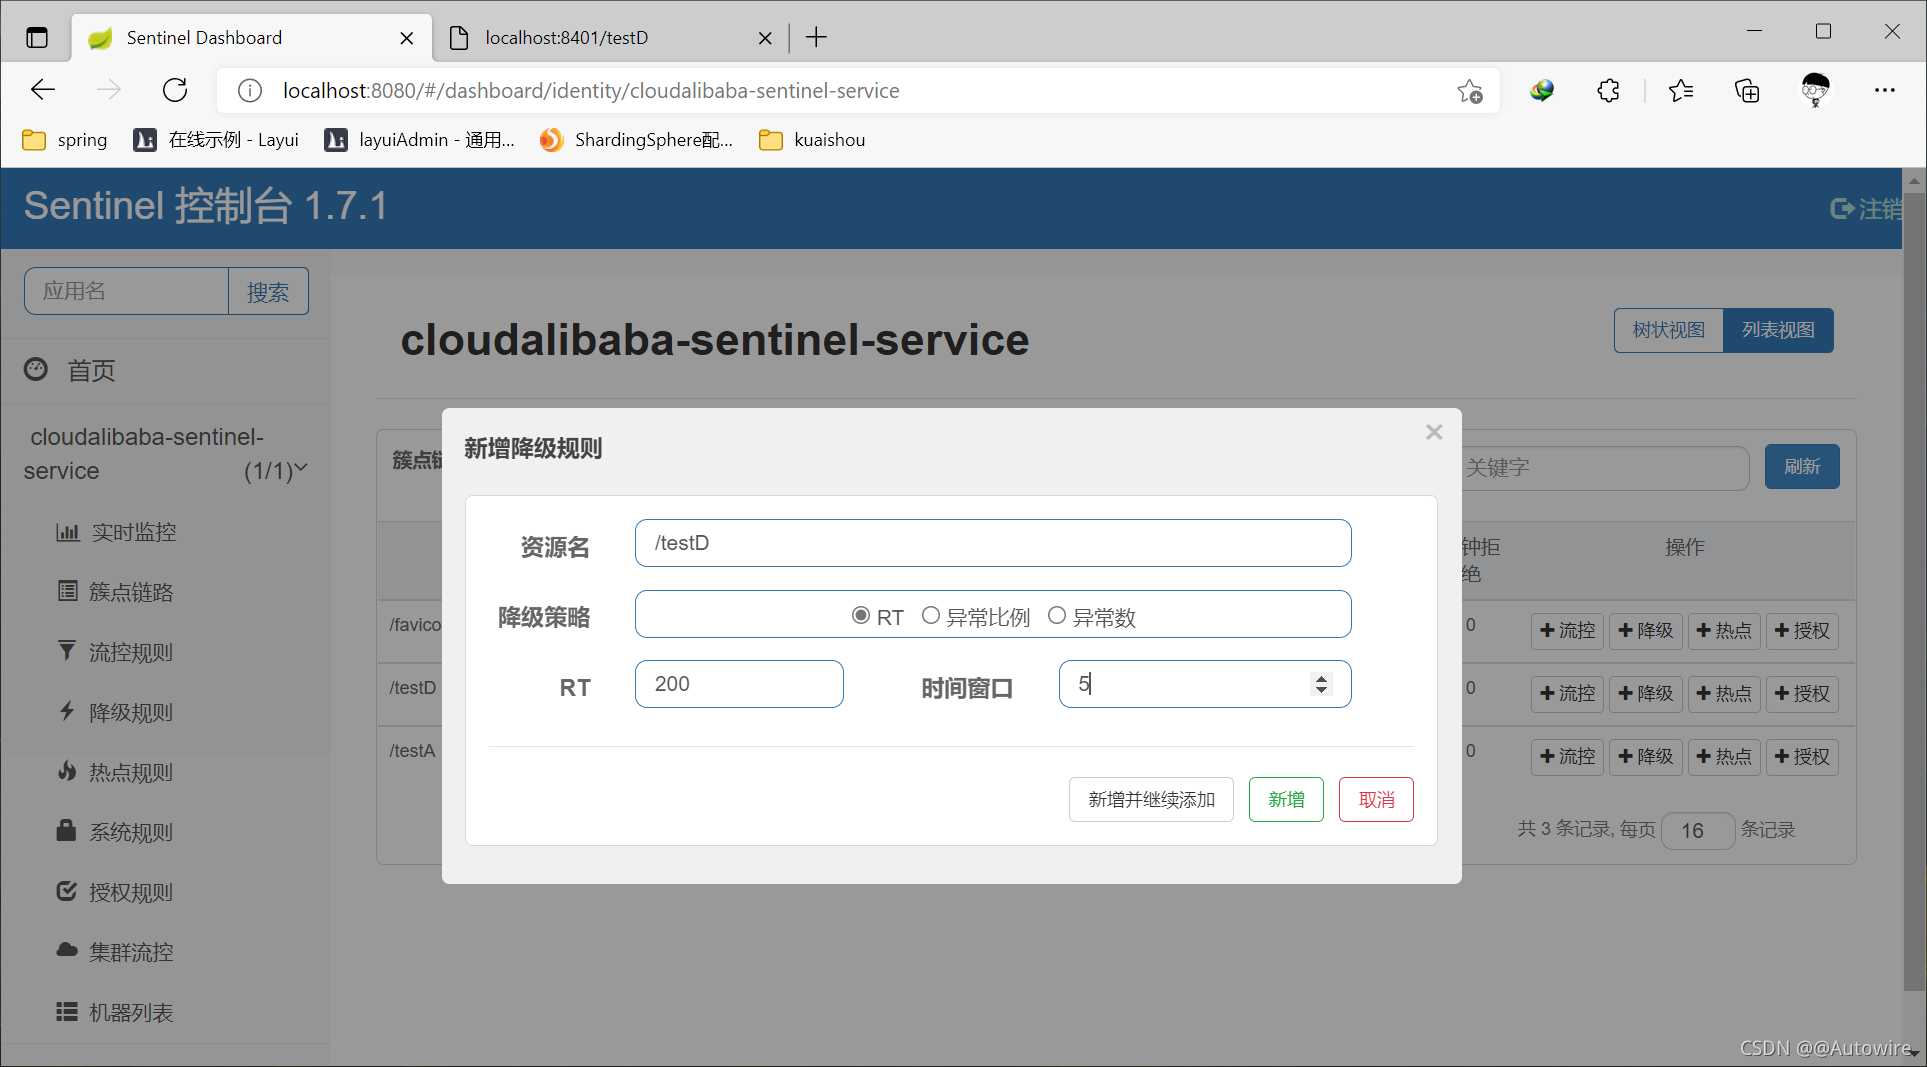Image resolution: width=1927 pixels, height=1067 pixels.
Task: Click the records-per-page field showing 16
Action: 1697,831
